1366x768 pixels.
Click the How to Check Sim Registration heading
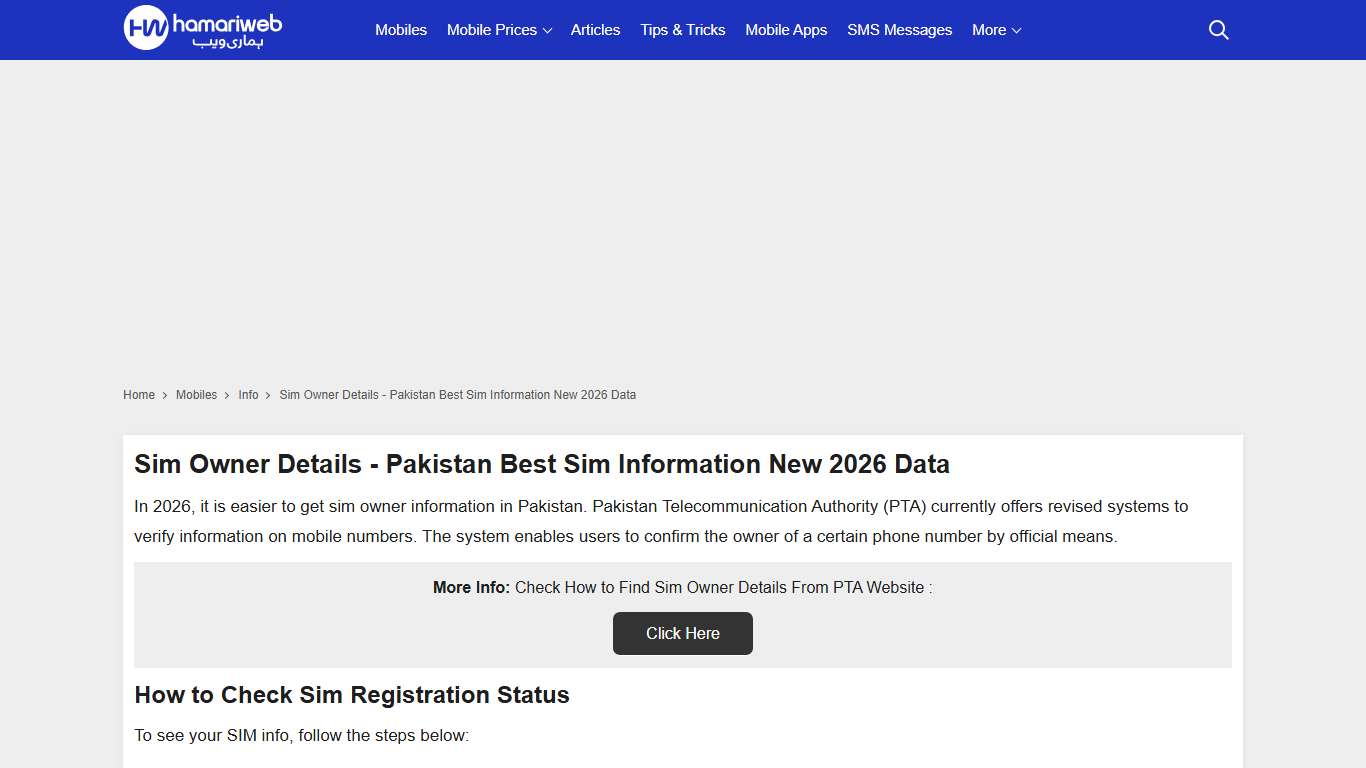pos(351,695)
